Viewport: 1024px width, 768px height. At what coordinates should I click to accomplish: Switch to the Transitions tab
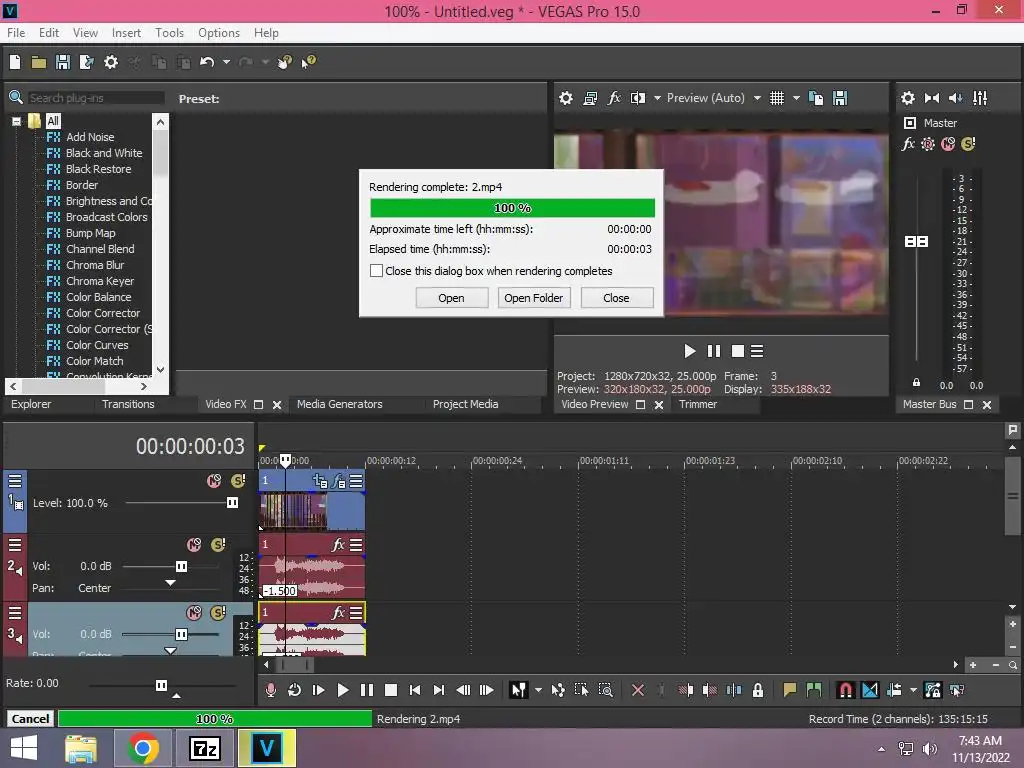point(128,404)
